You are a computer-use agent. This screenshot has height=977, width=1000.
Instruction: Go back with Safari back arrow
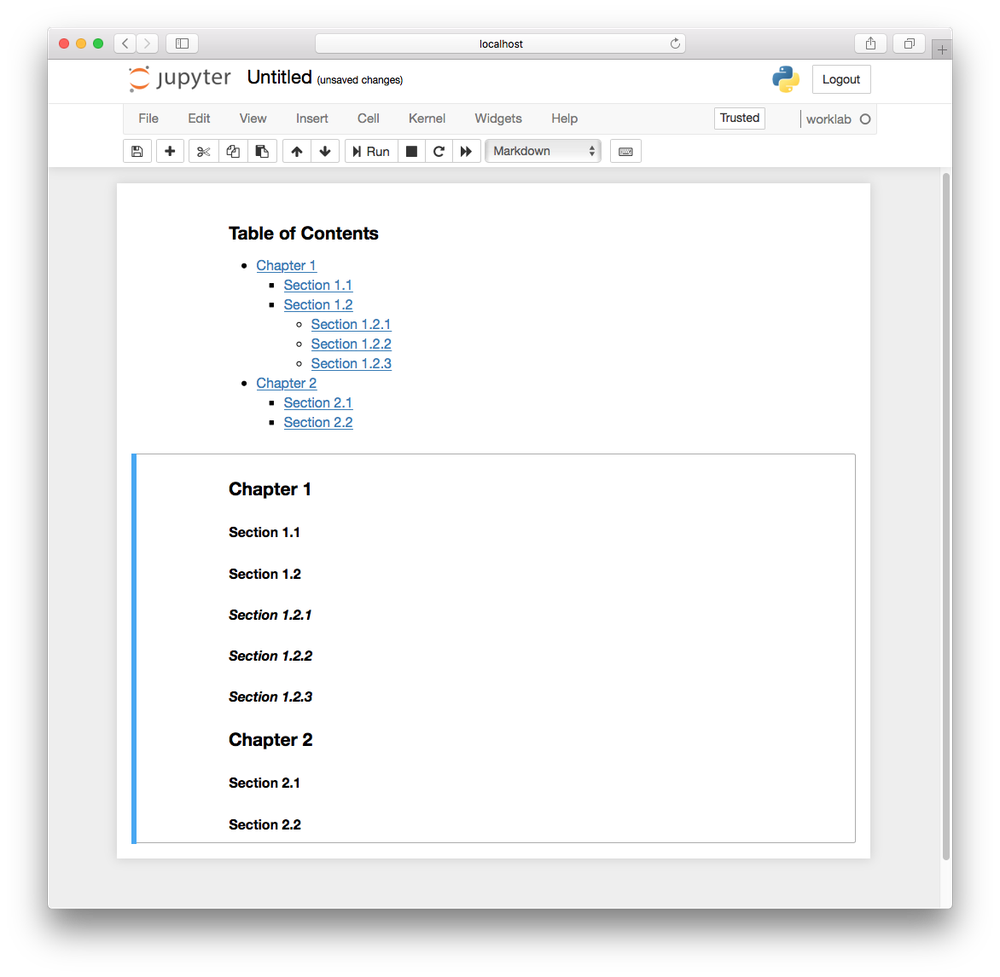[x=125, y=43]
